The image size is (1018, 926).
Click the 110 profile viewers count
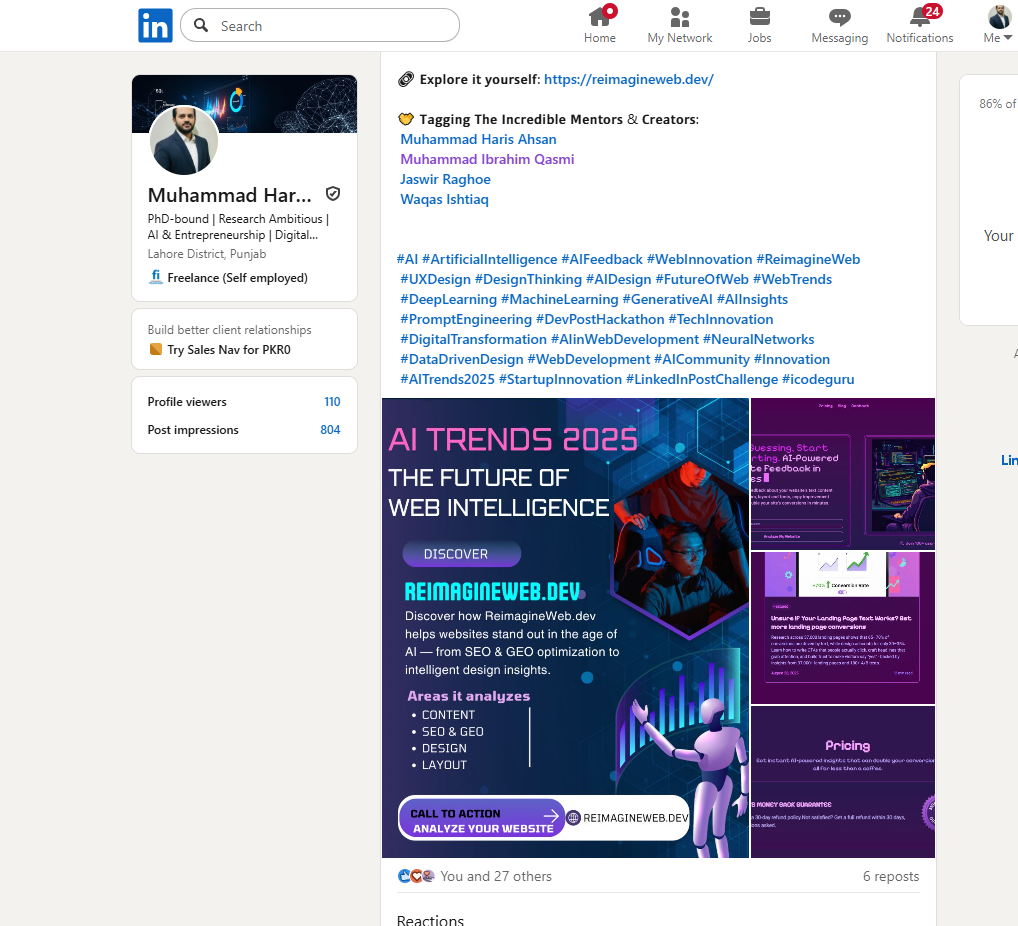point(332,402)
